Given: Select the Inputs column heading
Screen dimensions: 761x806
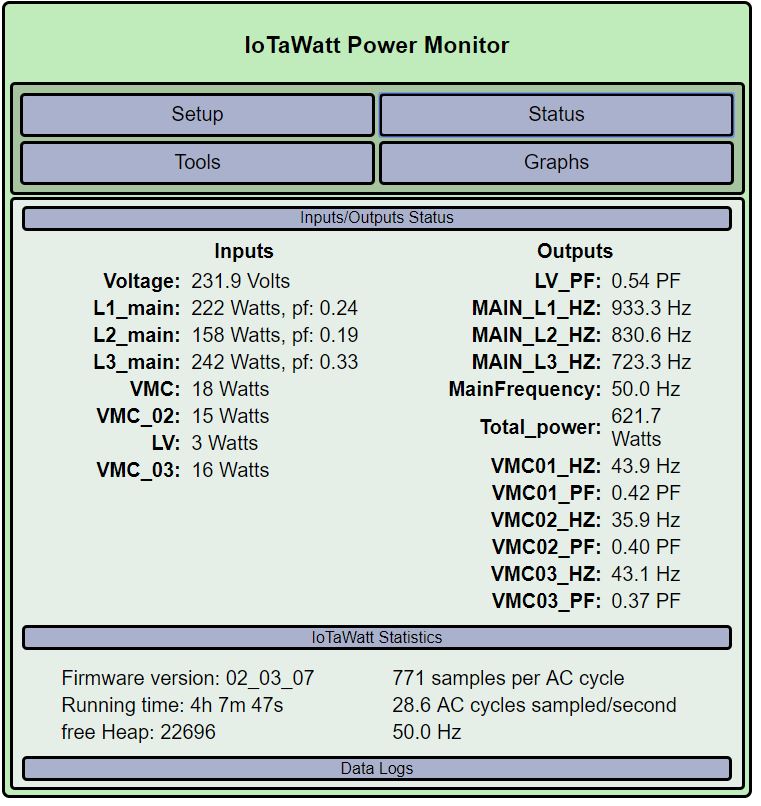Looking at the screenshot, I should click(x=246, y=253).
